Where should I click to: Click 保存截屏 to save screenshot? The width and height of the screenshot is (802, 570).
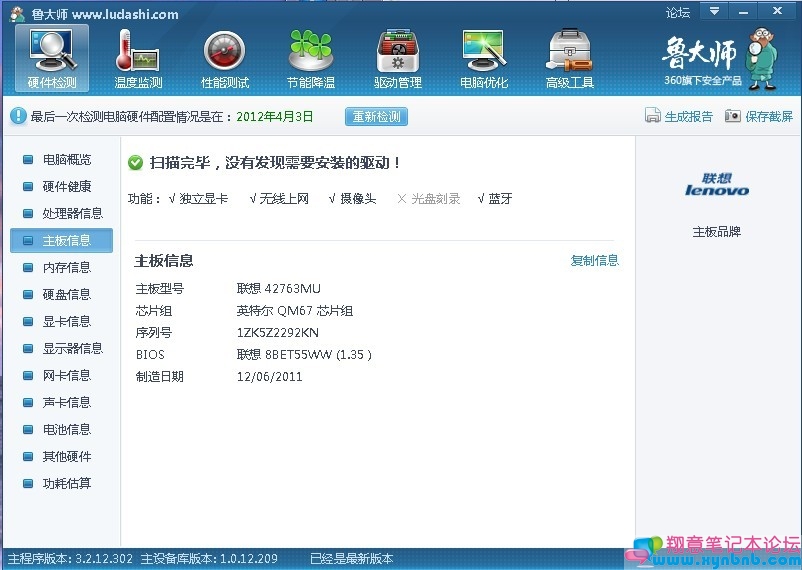tap(769, 116)
